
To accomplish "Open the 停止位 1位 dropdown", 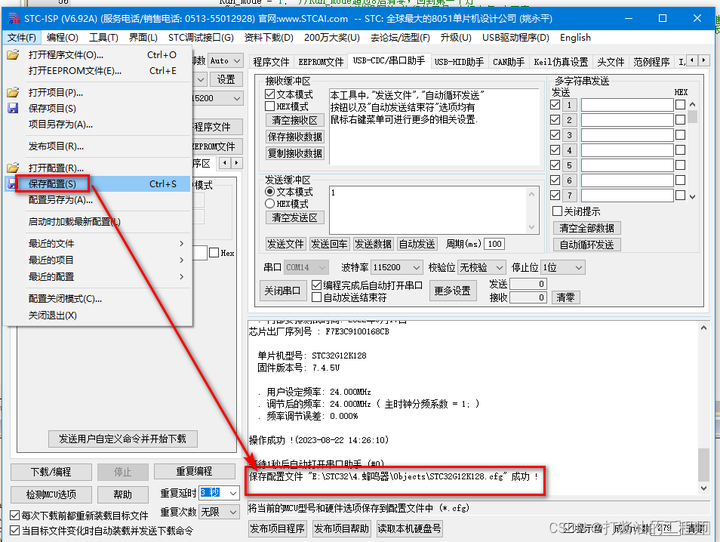I will (563, 267).
